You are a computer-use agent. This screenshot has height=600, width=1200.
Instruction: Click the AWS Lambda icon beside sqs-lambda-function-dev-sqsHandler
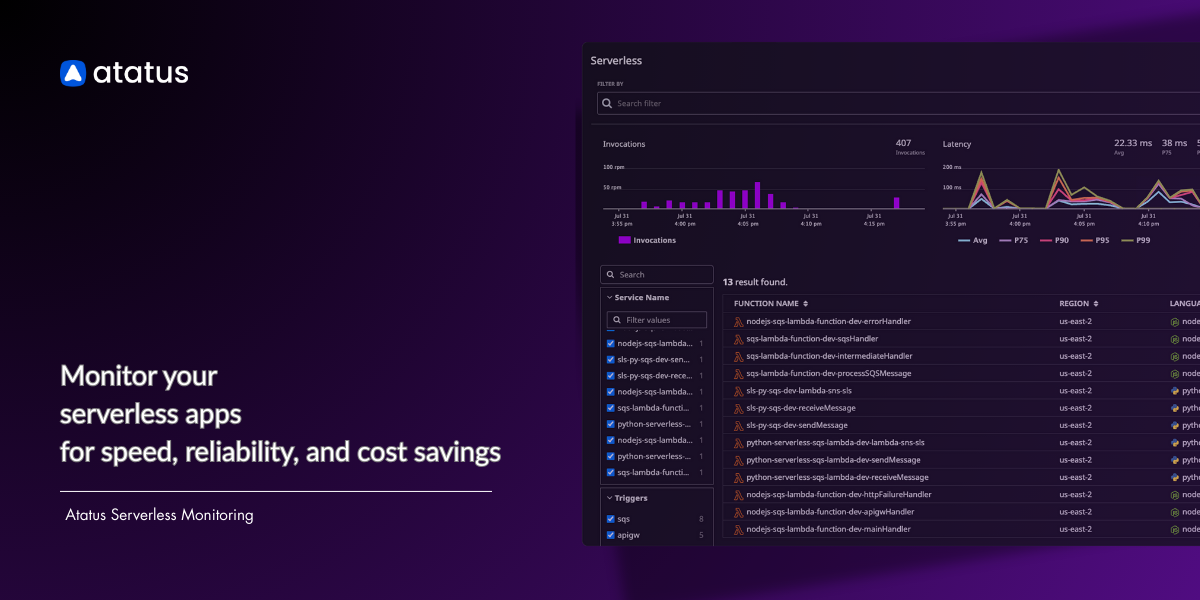pos(738,339)
